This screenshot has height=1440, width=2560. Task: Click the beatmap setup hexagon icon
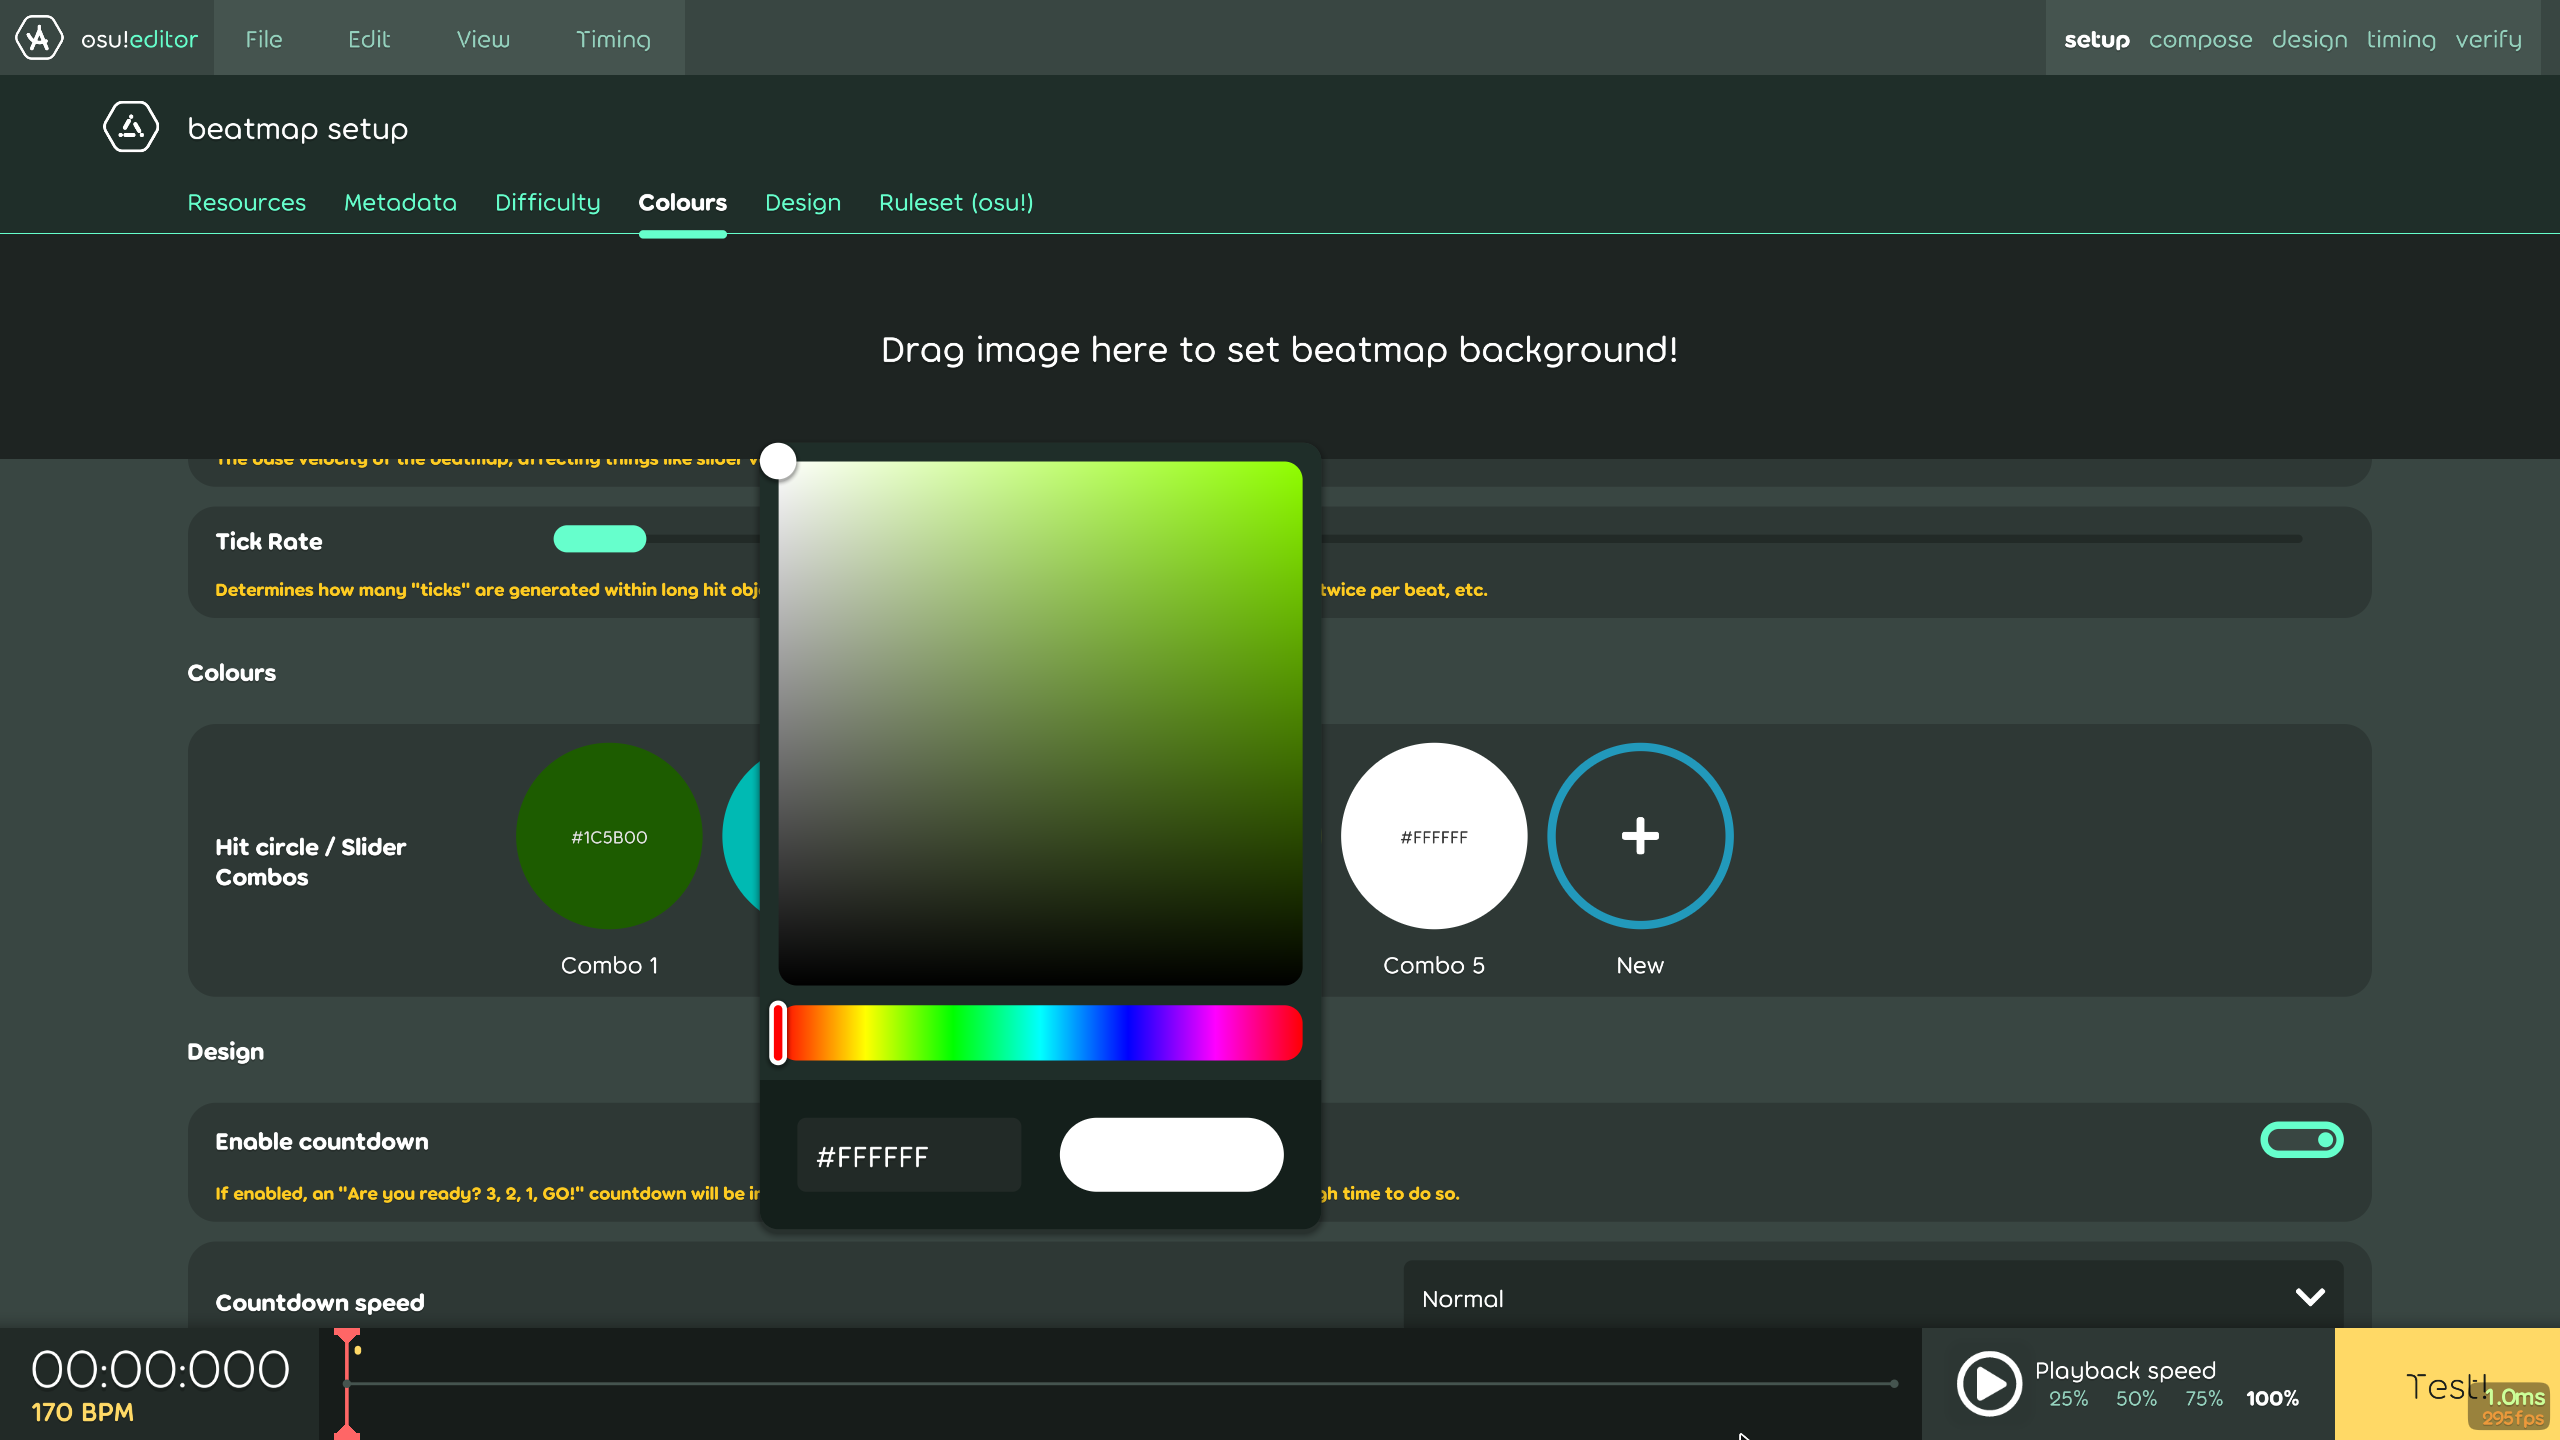coord(130,126)
